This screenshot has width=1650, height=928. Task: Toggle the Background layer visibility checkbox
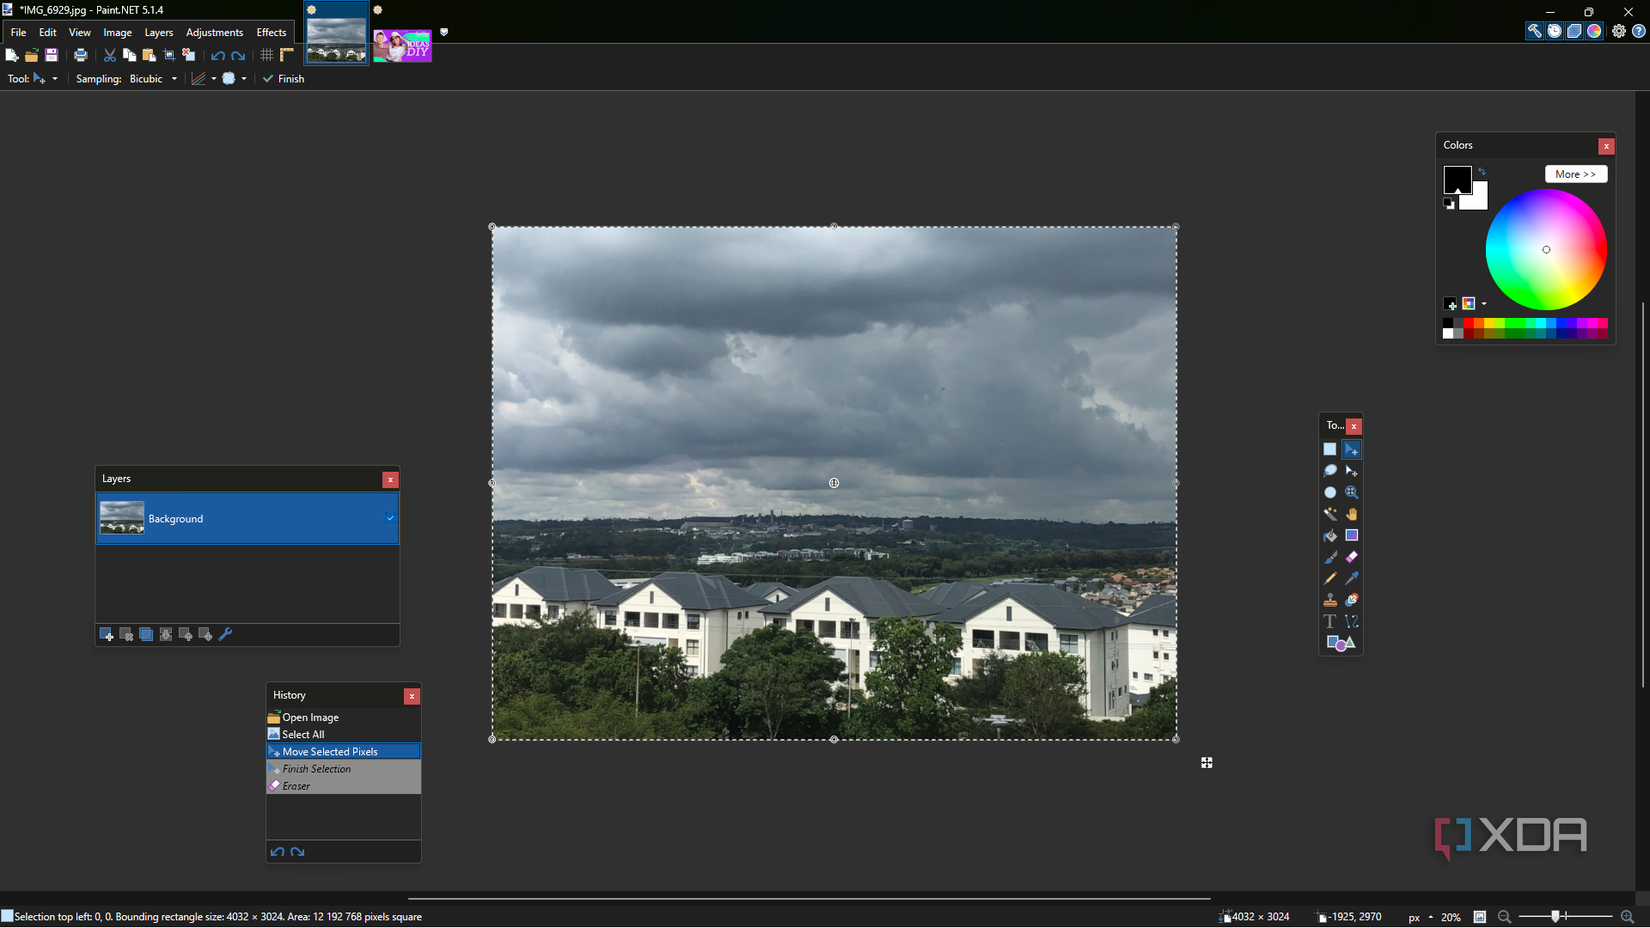(390, 519)
